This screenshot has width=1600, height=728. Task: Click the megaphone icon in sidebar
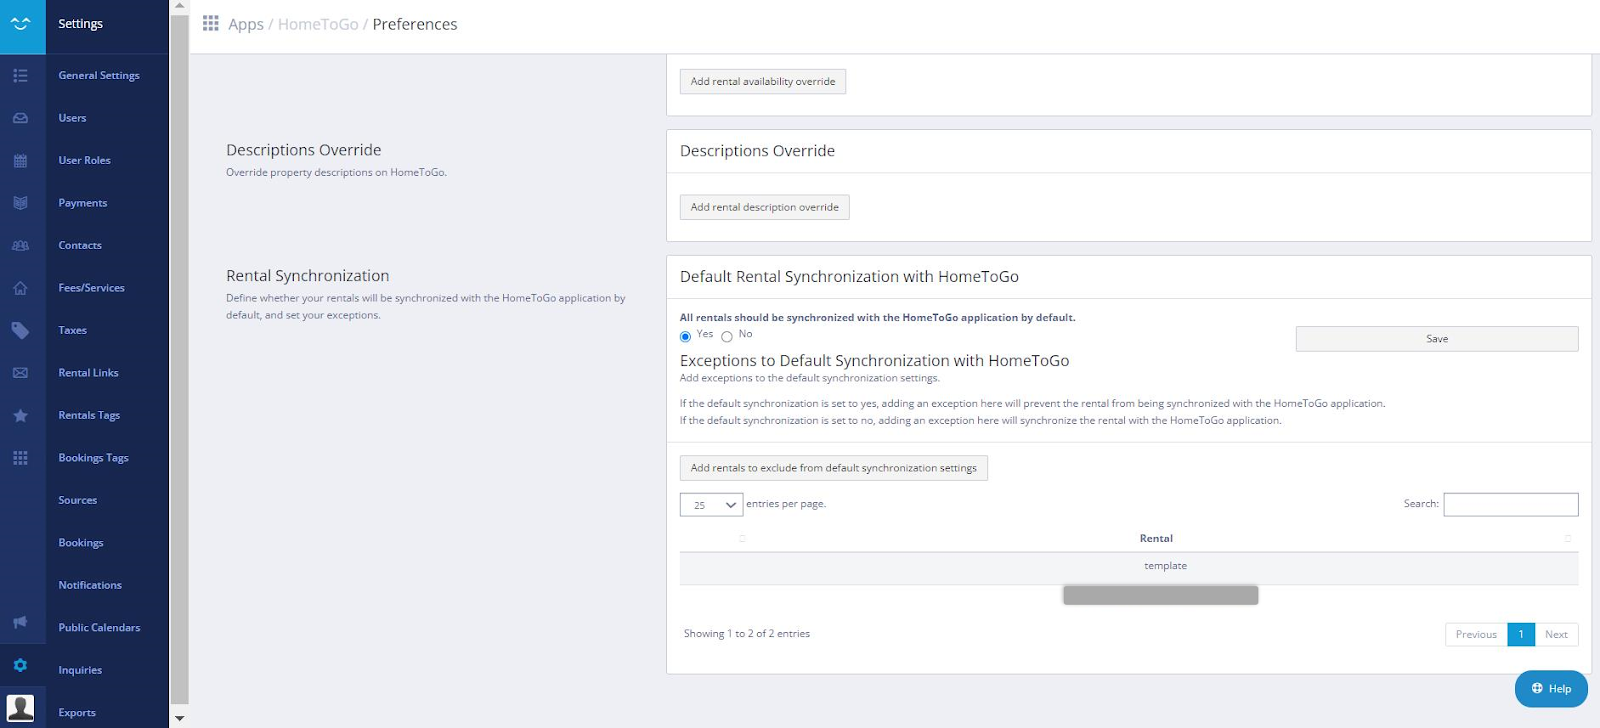point(20,622)
